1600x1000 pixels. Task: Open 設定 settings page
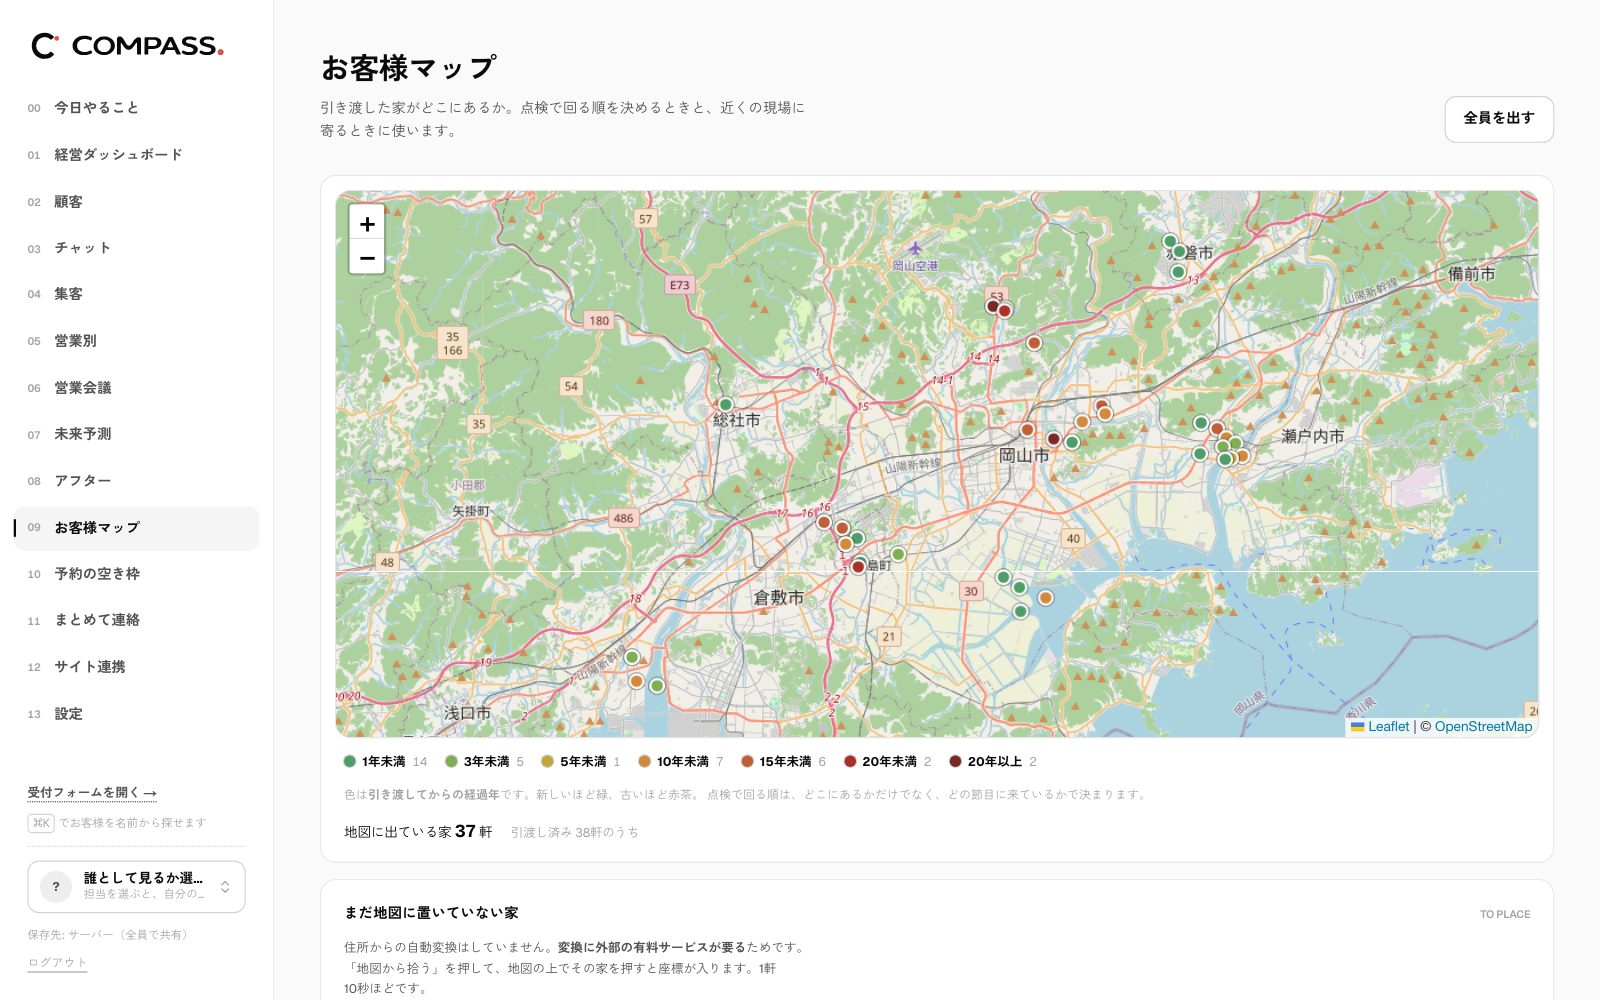136,714
